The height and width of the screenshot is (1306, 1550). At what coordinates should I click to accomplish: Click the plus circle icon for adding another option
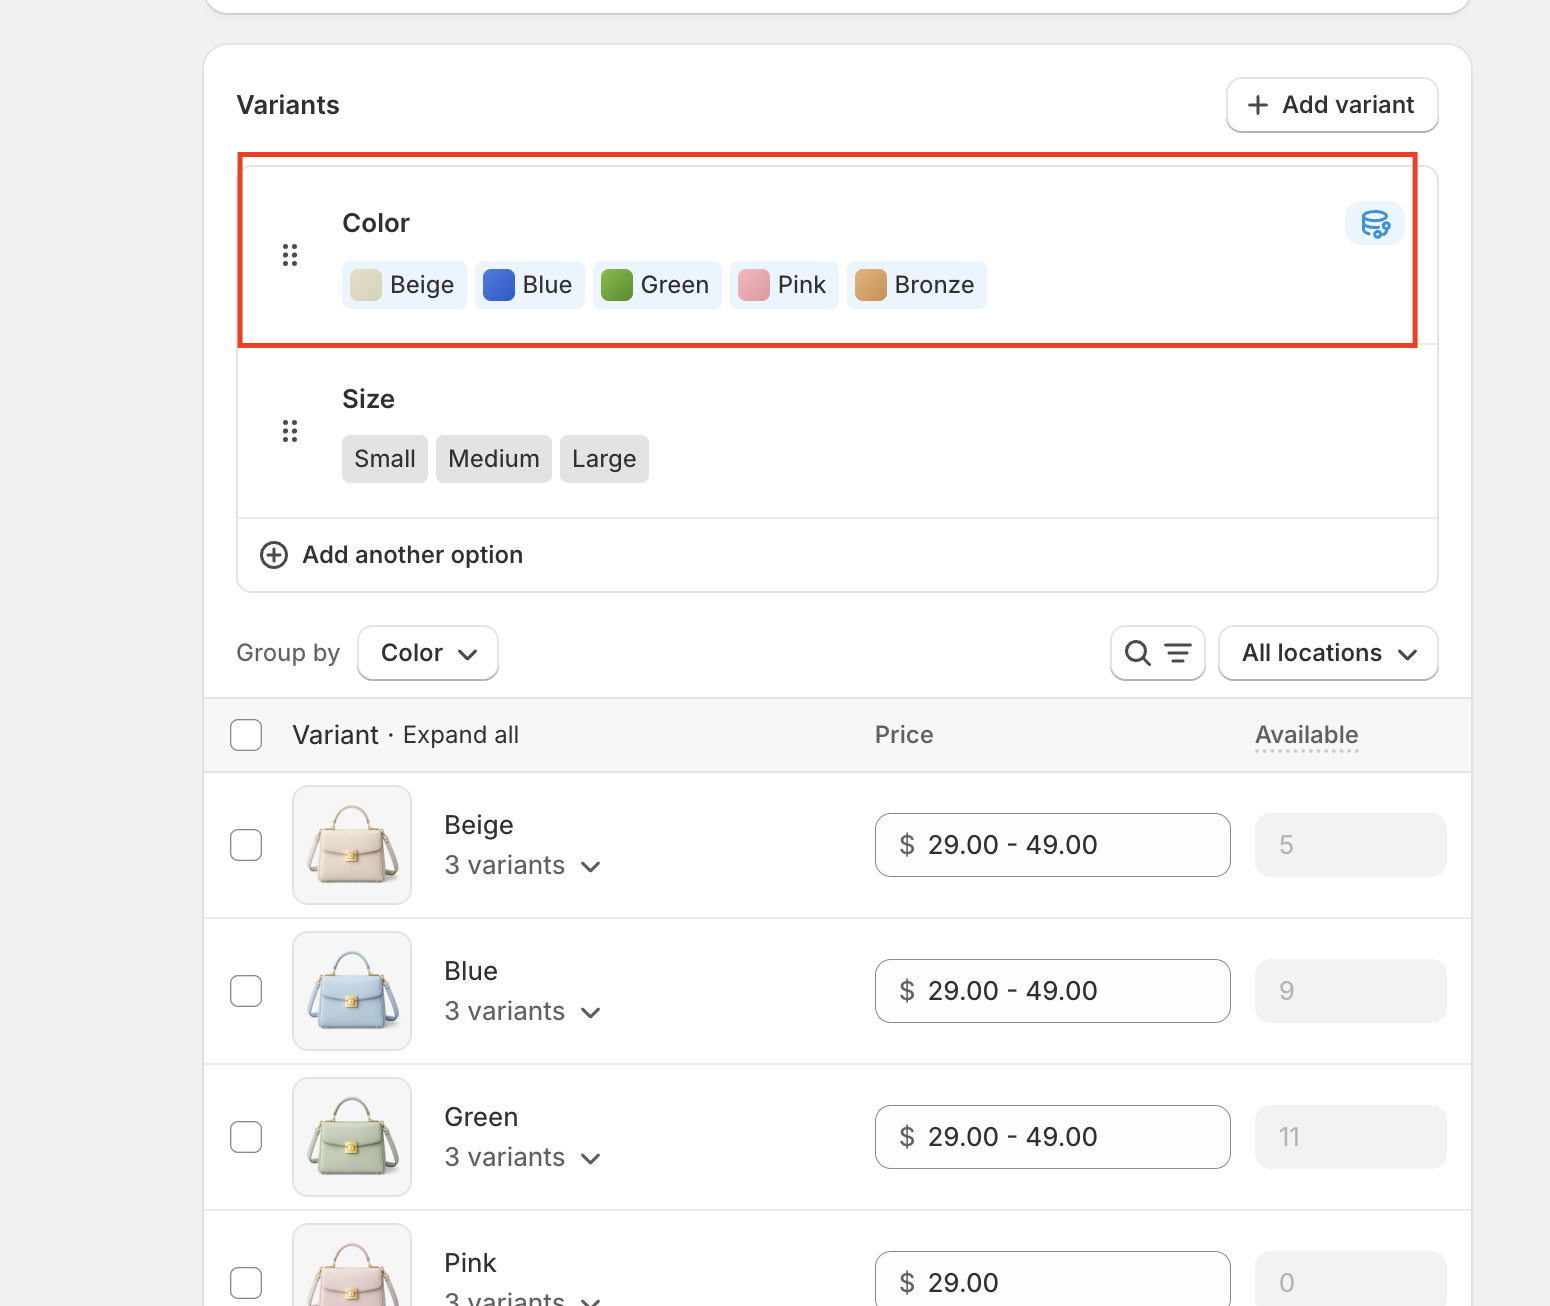point(274,555)
